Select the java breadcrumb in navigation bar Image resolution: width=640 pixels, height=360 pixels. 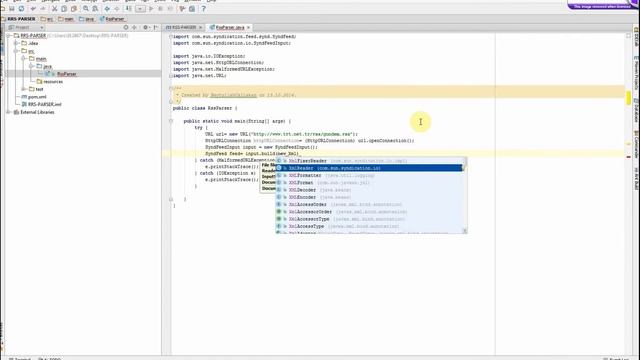coord(87,19)
